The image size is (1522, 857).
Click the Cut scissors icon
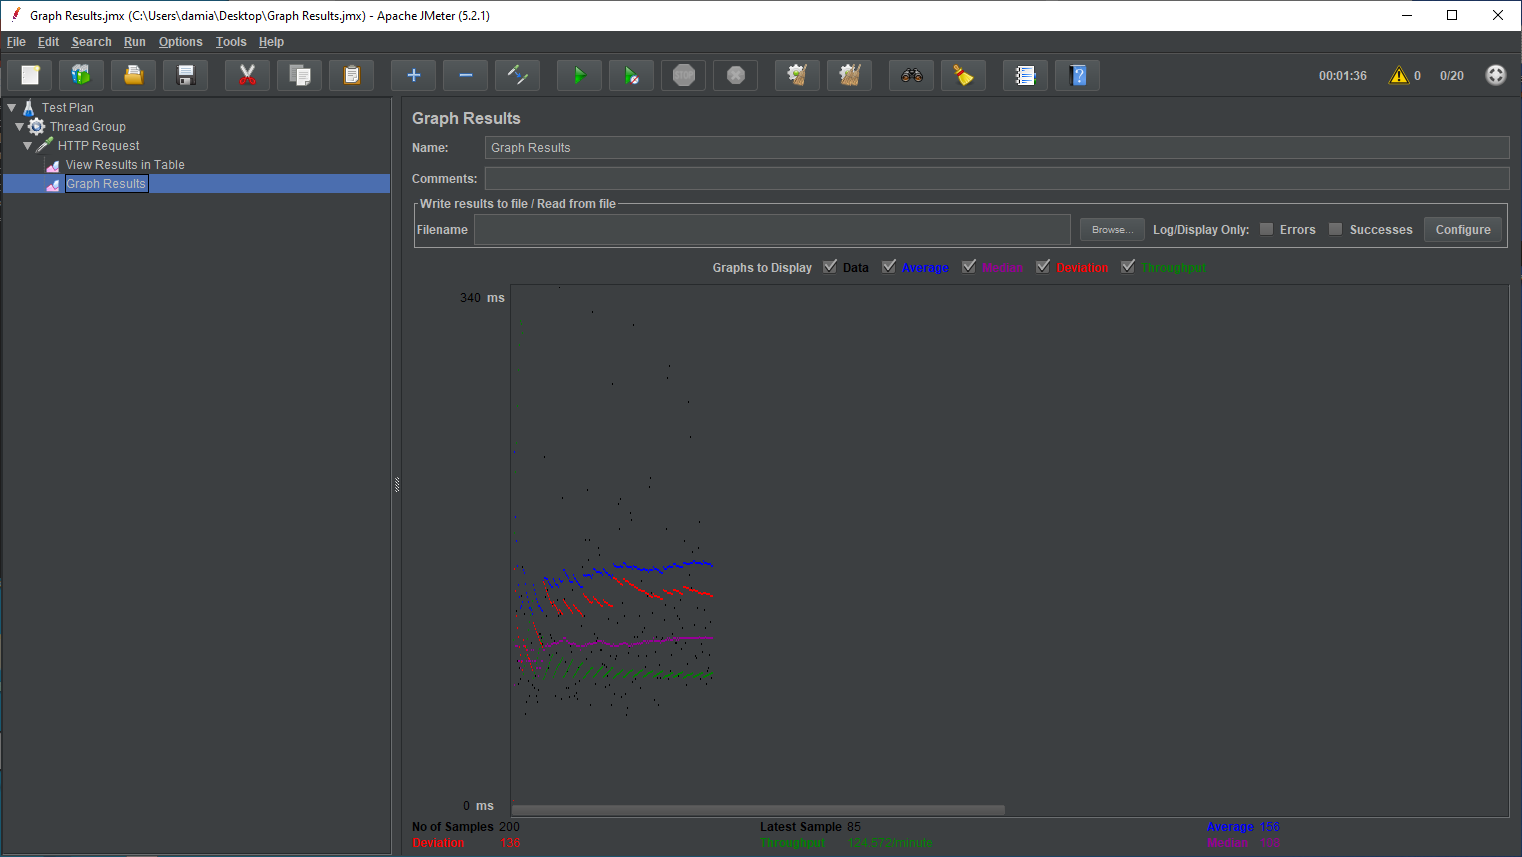point(248,75)
